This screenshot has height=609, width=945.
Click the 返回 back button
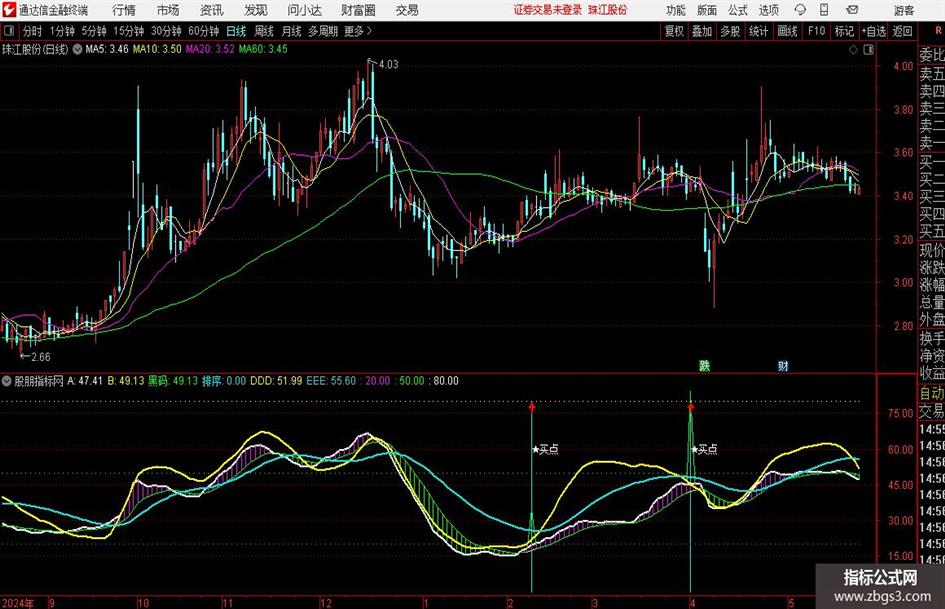(x=902, y=31)
